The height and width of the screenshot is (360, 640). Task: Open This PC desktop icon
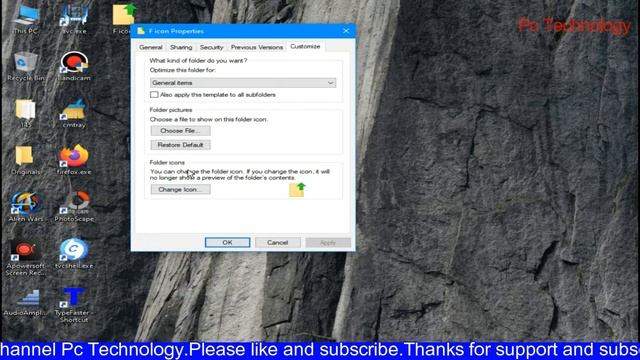(26, 18)
